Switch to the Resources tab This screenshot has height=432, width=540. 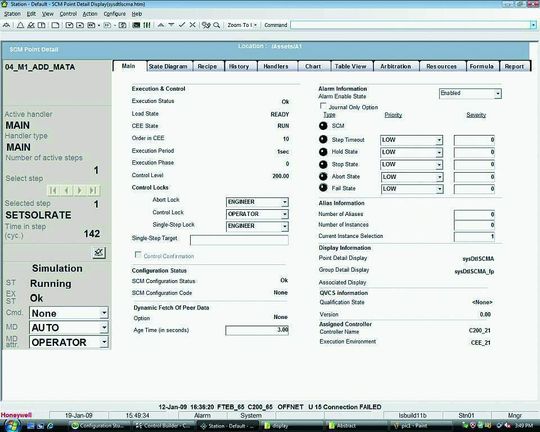tap(442, 66)
